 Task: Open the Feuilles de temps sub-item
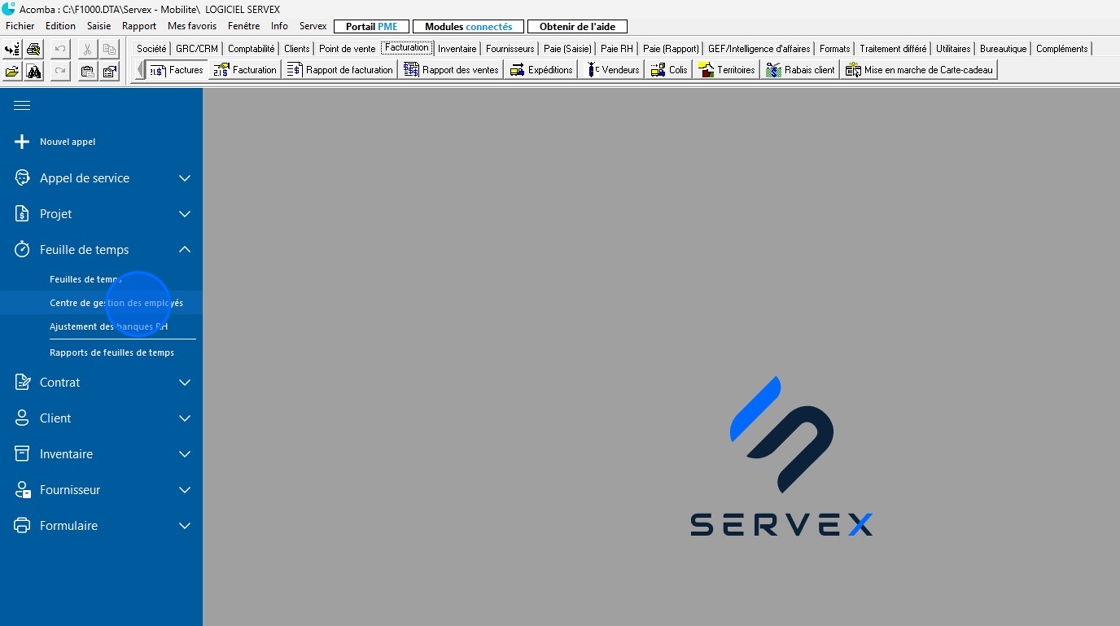pos(86,279)
